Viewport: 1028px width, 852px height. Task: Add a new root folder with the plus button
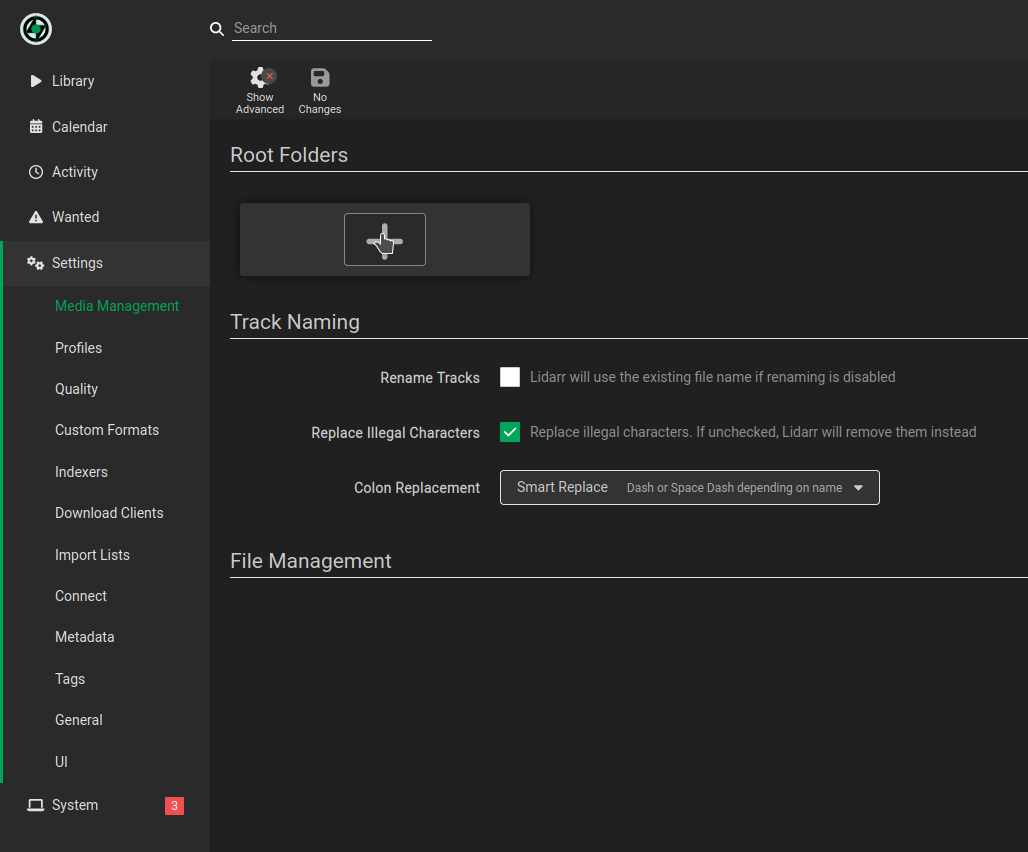[x=385, y=239]
